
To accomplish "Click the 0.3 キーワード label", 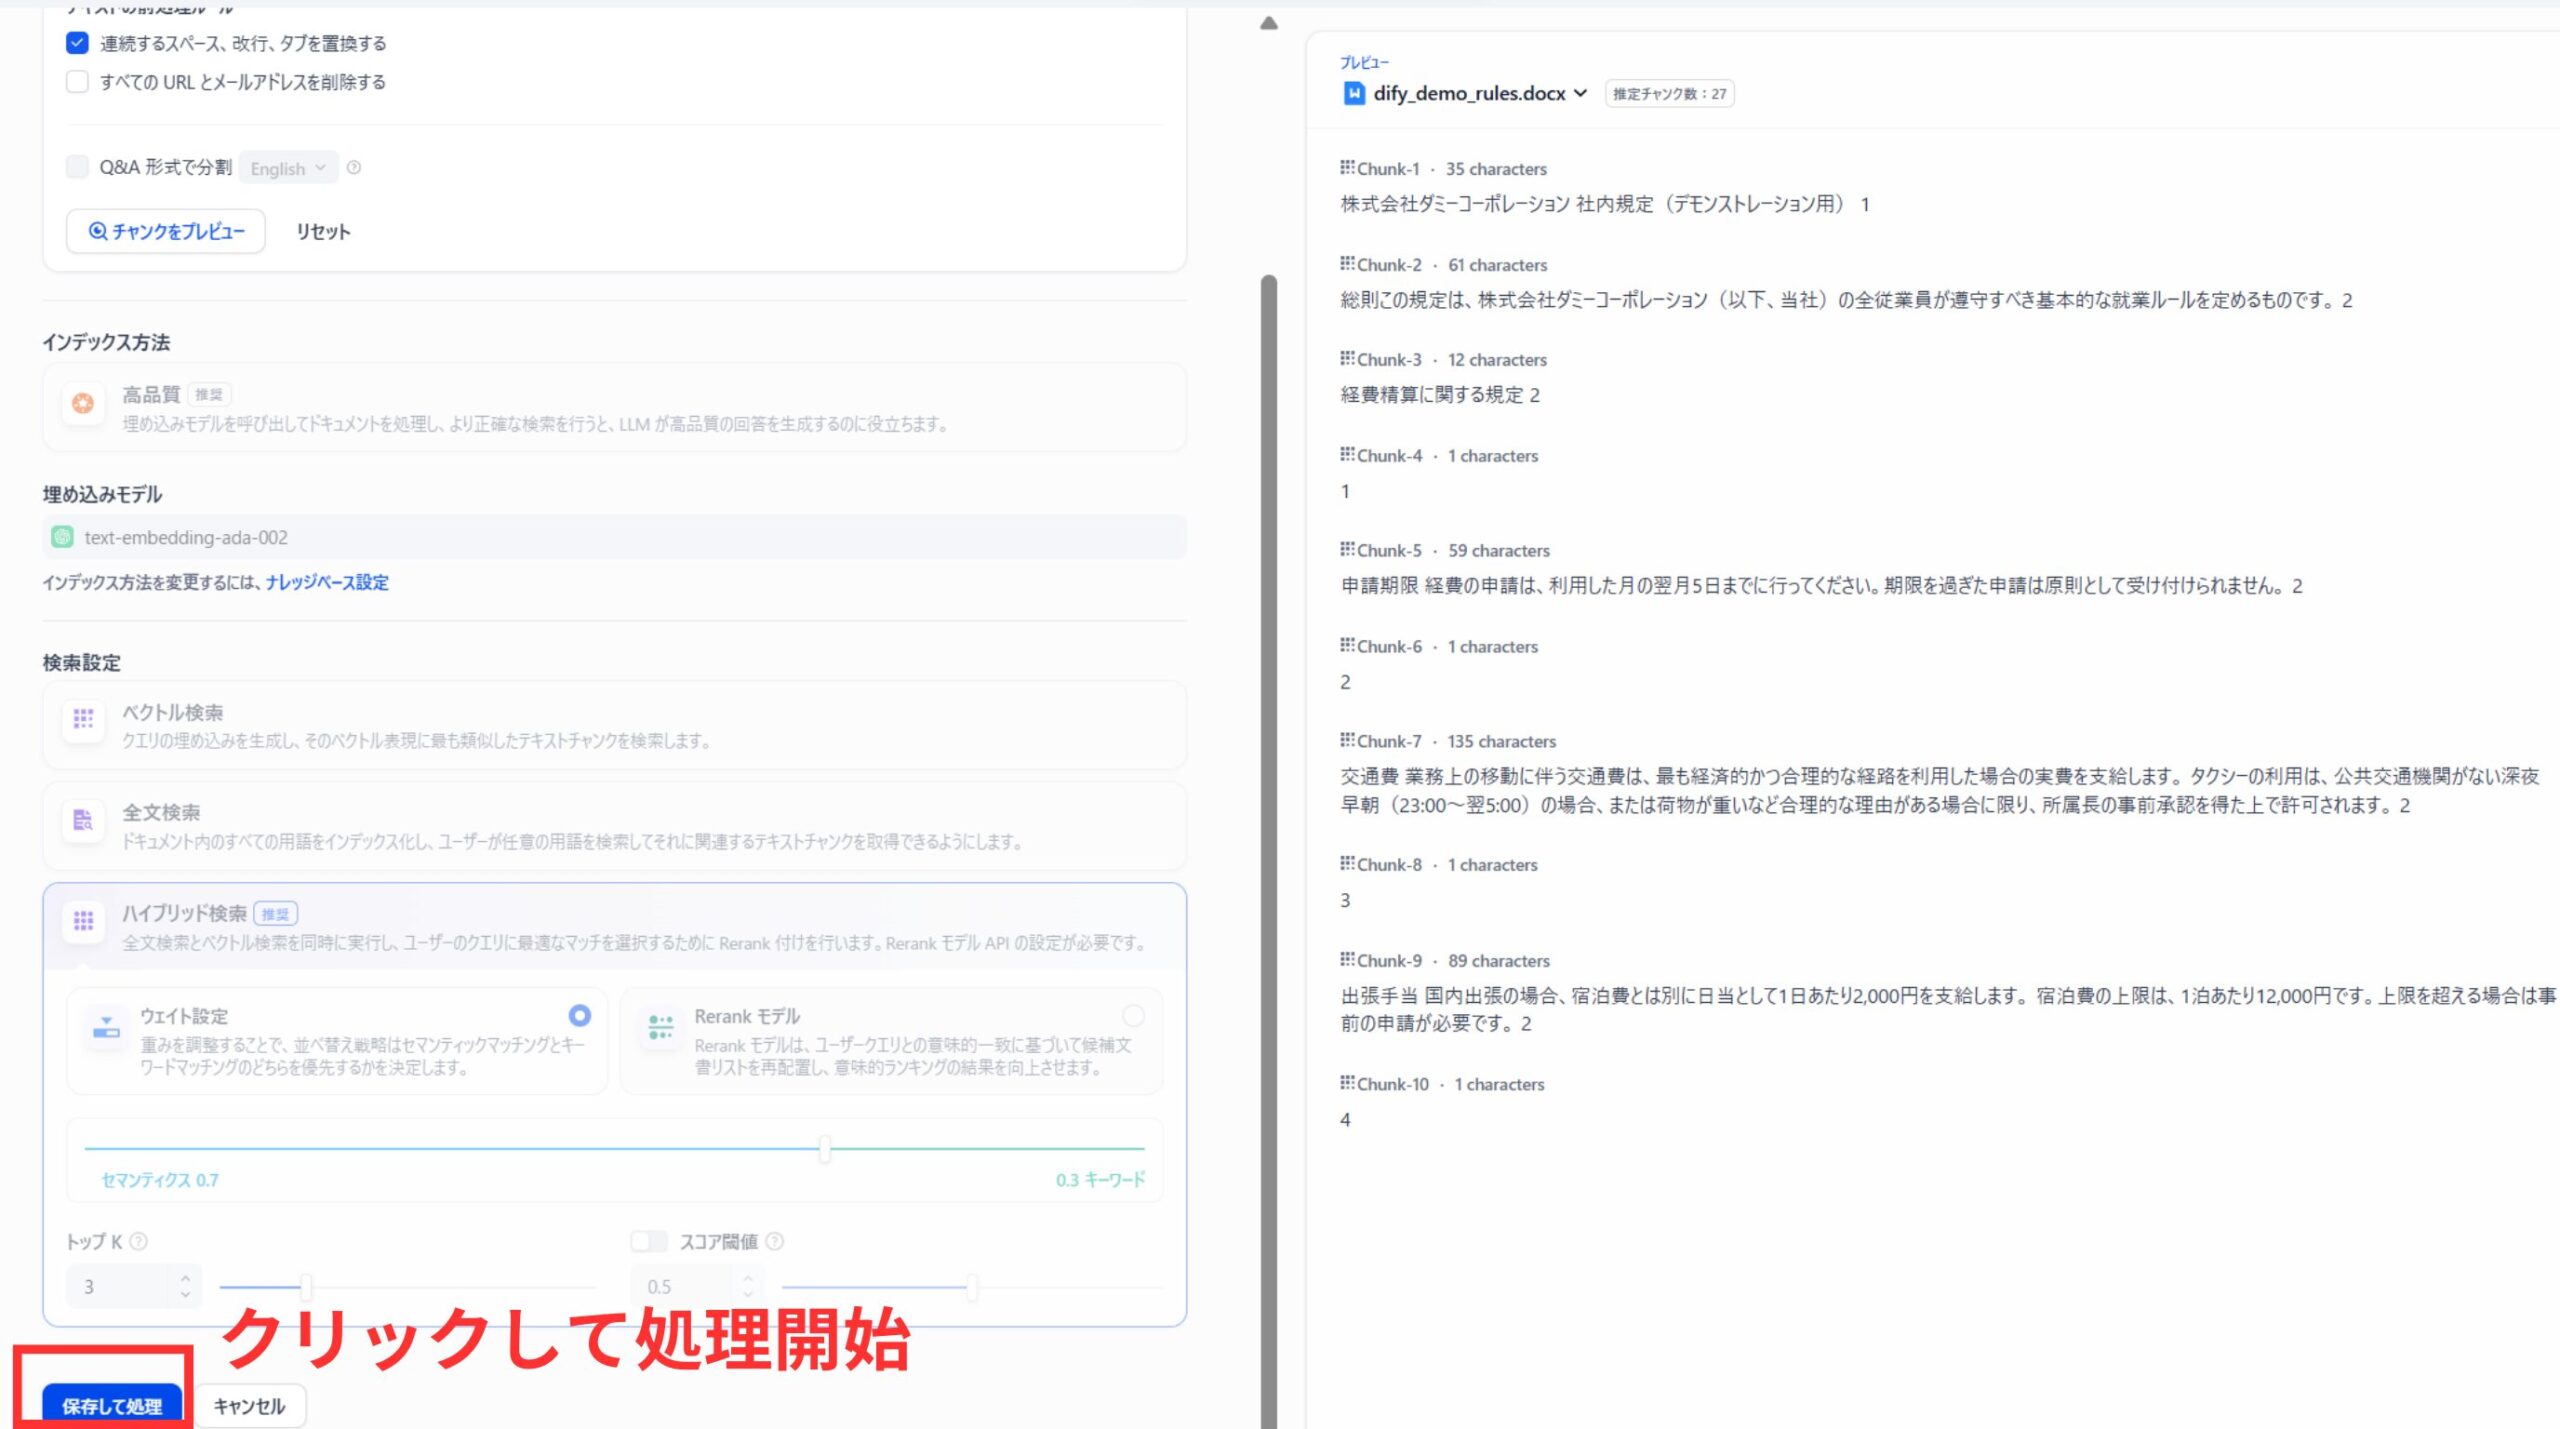I will 1100,1180.
